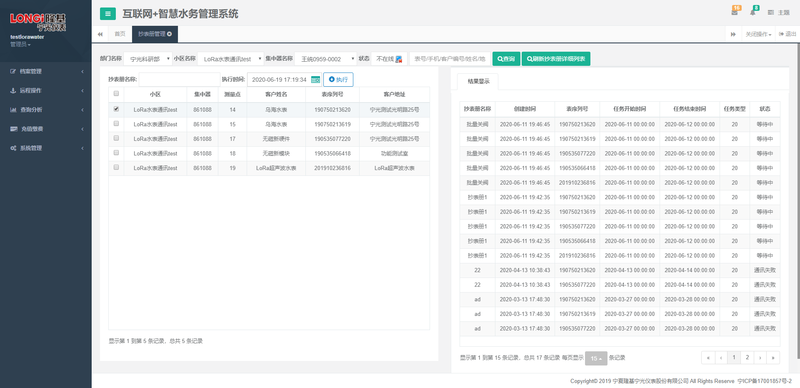Go to the previous page with ‹ button
Viewport: 800px width, 388px height.
click(721, 358)
